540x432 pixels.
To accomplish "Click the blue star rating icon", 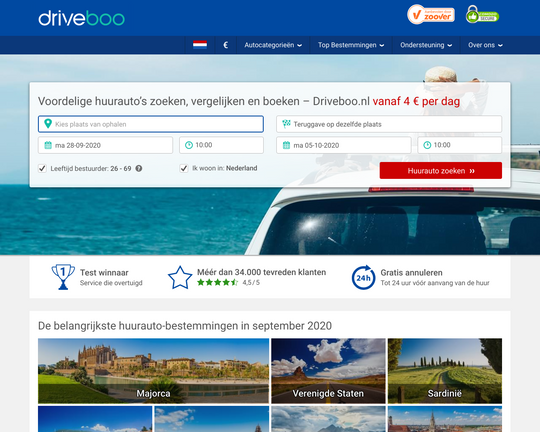I will [180, 277].
